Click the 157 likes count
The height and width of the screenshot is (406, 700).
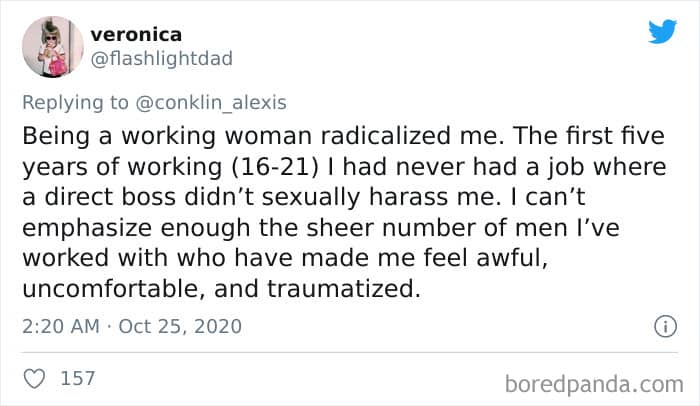(78, 378)
